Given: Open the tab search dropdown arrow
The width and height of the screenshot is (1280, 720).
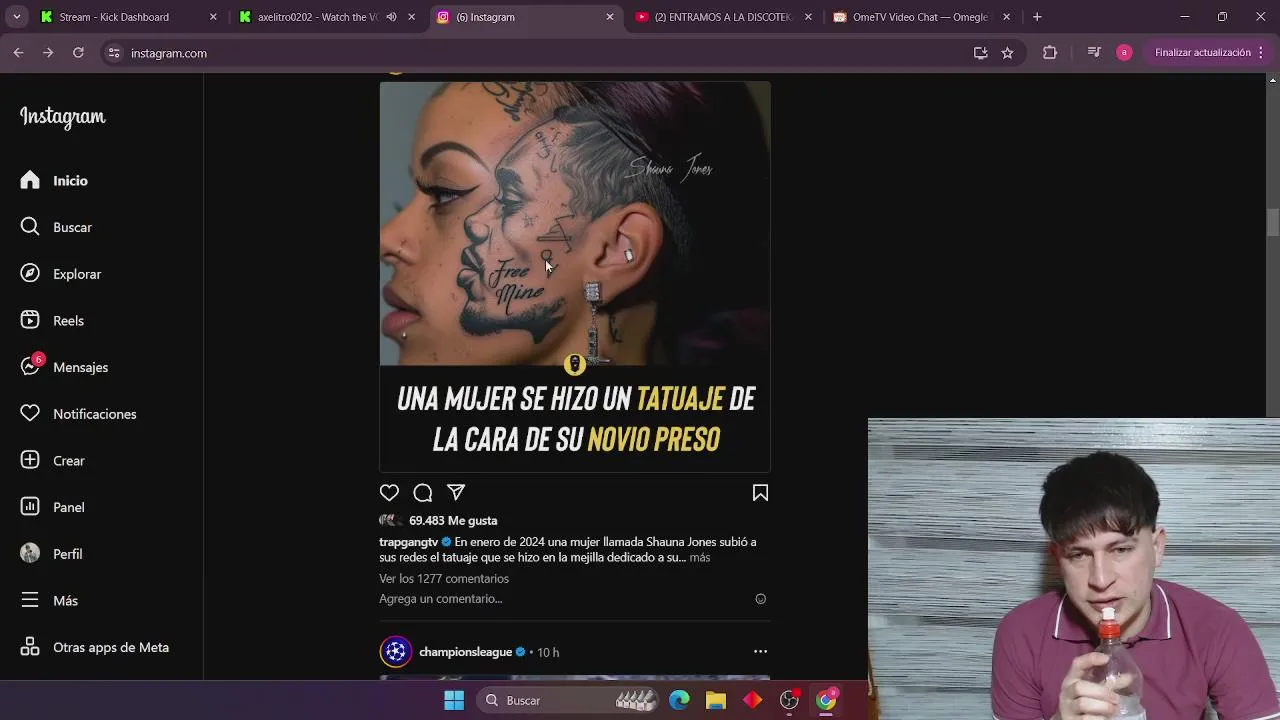Looking at the screenshot, I should [x=16, y=17].
